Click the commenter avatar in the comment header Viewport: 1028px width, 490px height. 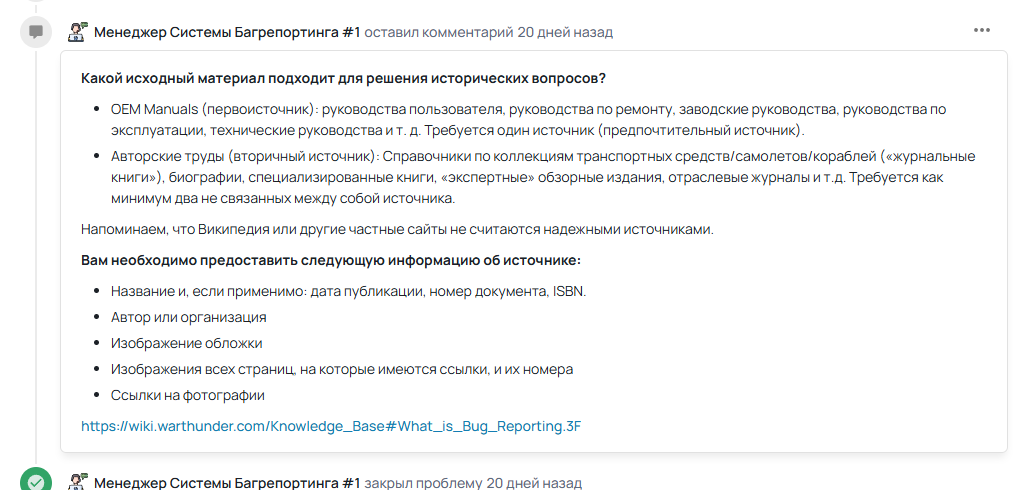(77, 32)
